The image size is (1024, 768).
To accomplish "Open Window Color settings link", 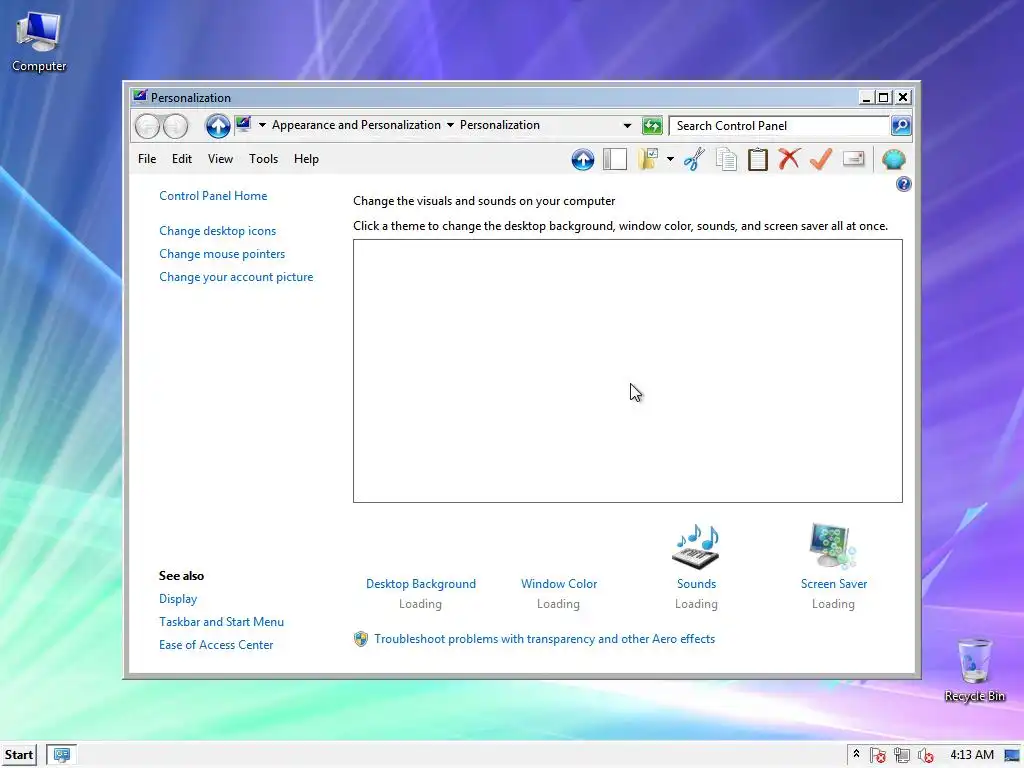I will (x=558, y=584).
